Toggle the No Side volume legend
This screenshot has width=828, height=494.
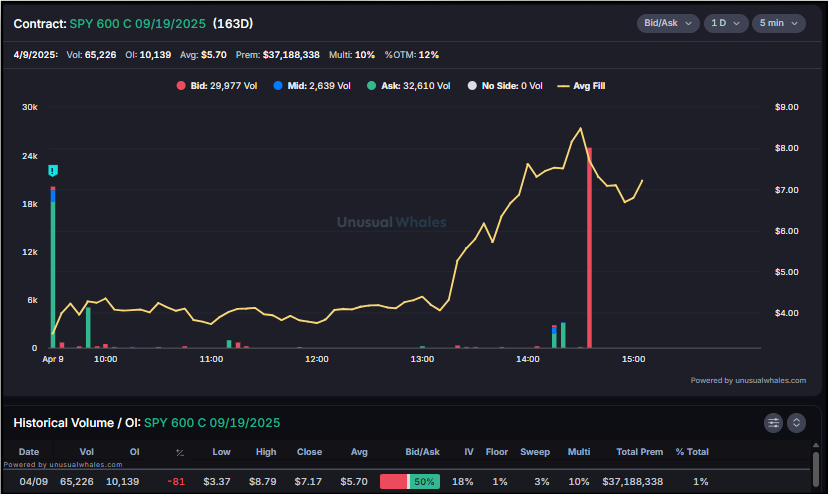click(505, 86)
